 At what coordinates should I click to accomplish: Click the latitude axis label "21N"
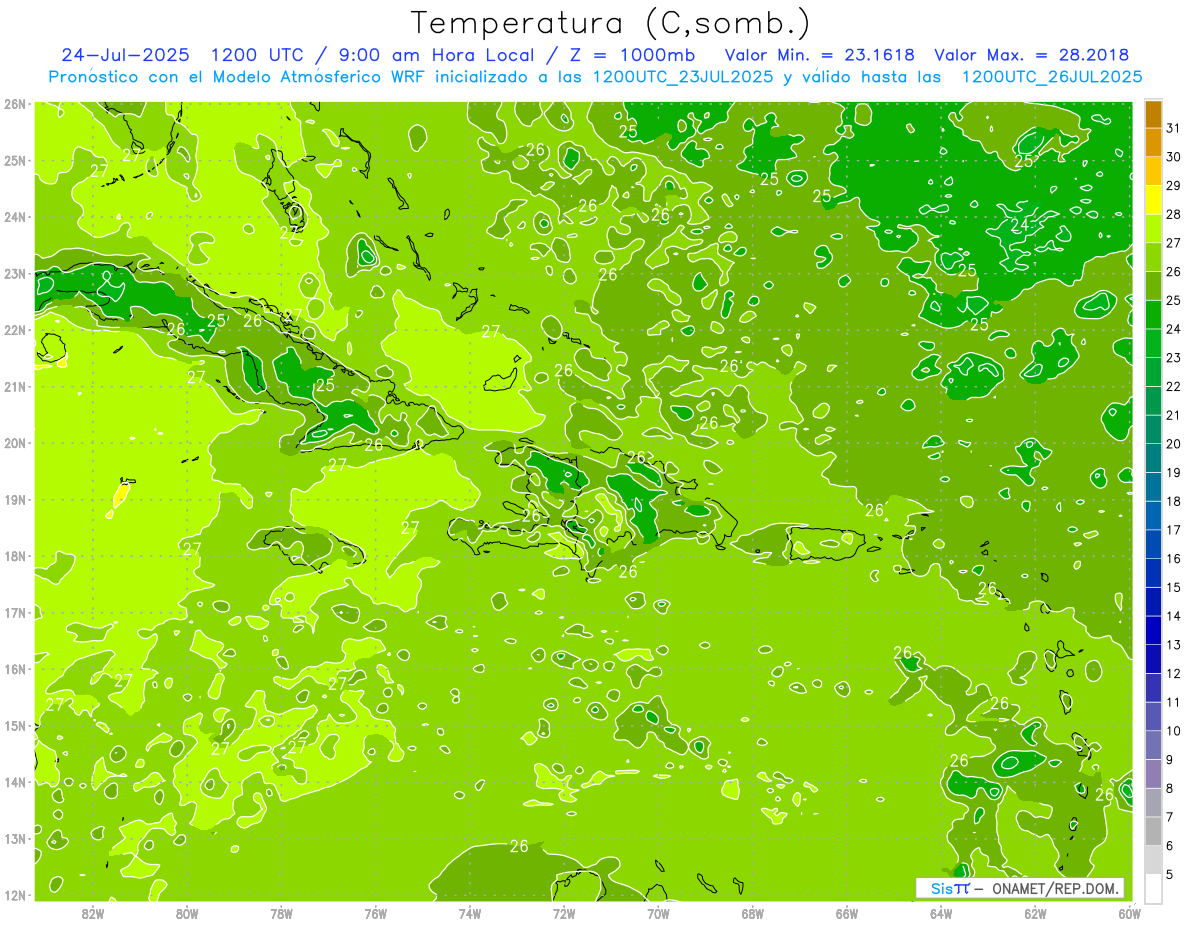pos(14,387)
